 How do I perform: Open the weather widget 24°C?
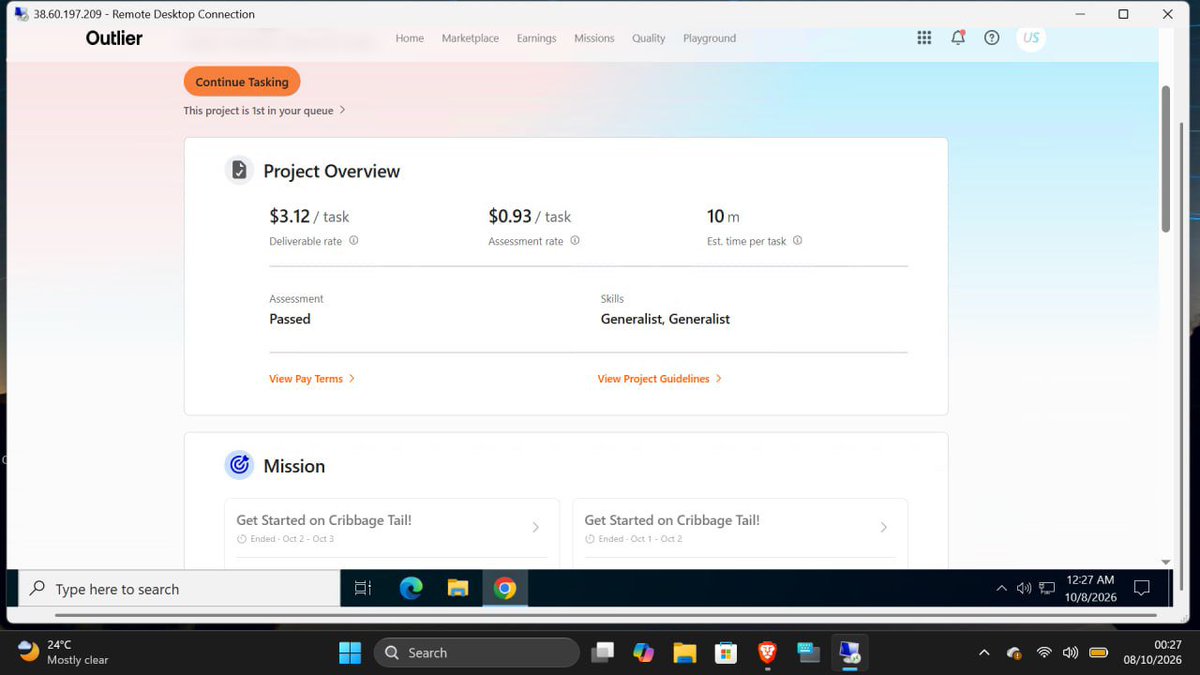[x=64, y=653]
